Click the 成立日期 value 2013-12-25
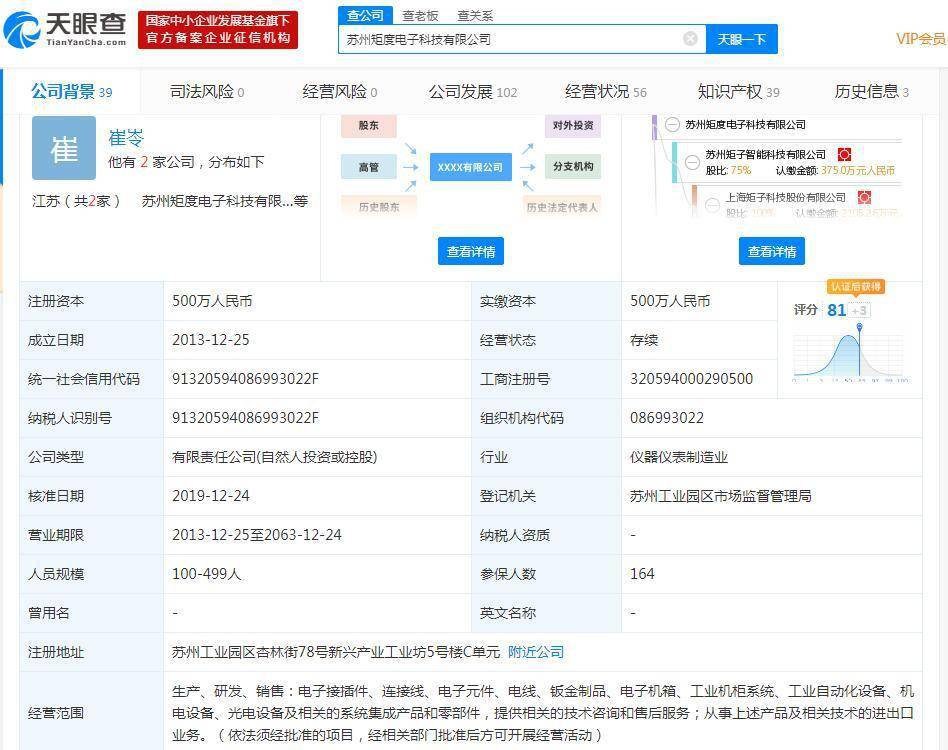The height and width of the screenshot is (750, 948). (210, 340)
